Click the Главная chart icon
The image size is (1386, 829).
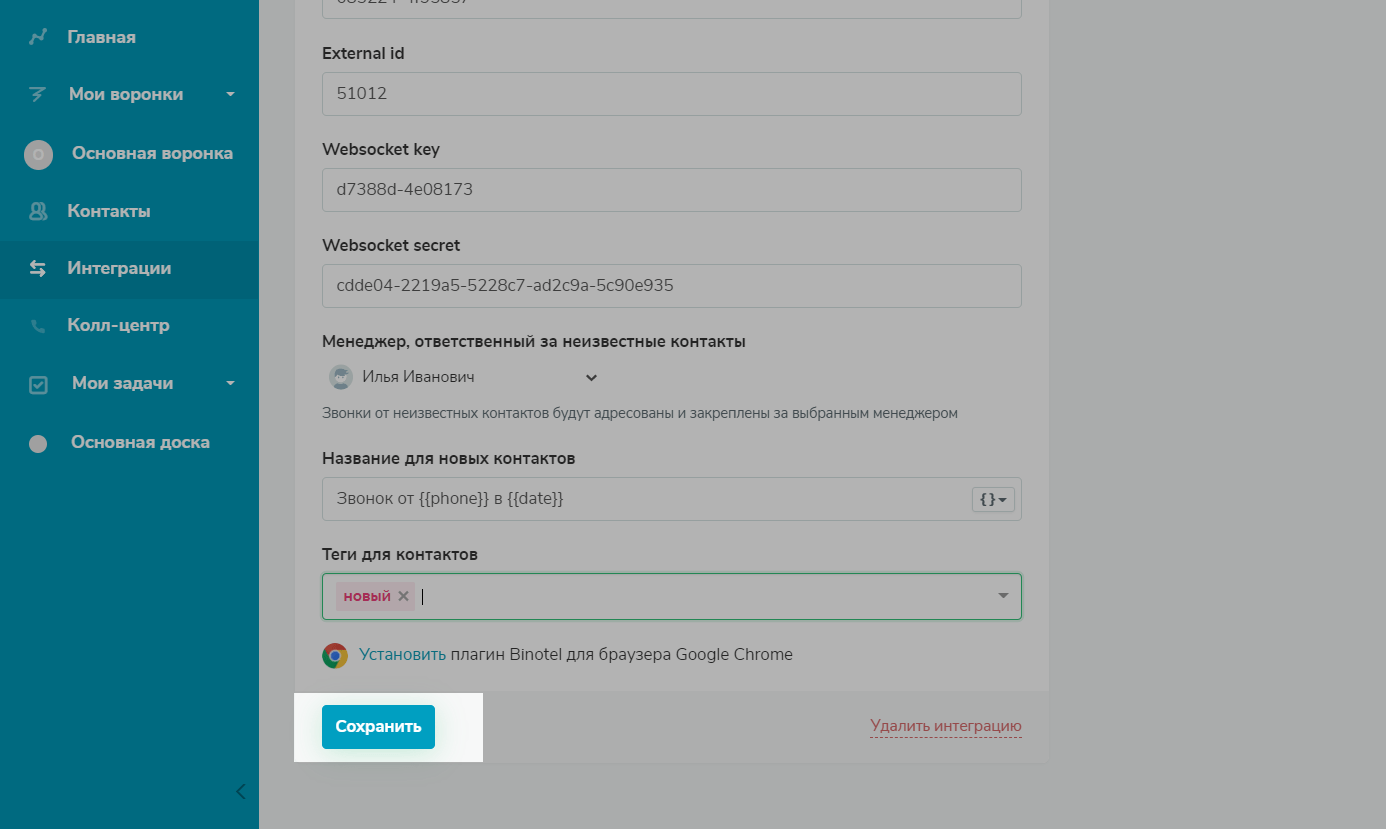38,37
